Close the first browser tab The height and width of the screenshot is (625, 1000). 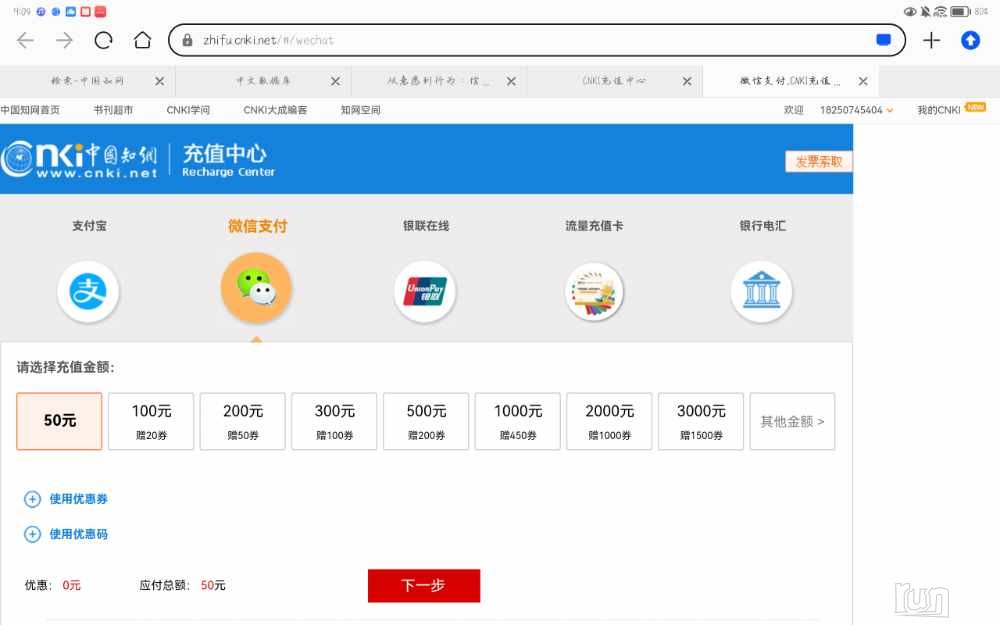point(159,81)
